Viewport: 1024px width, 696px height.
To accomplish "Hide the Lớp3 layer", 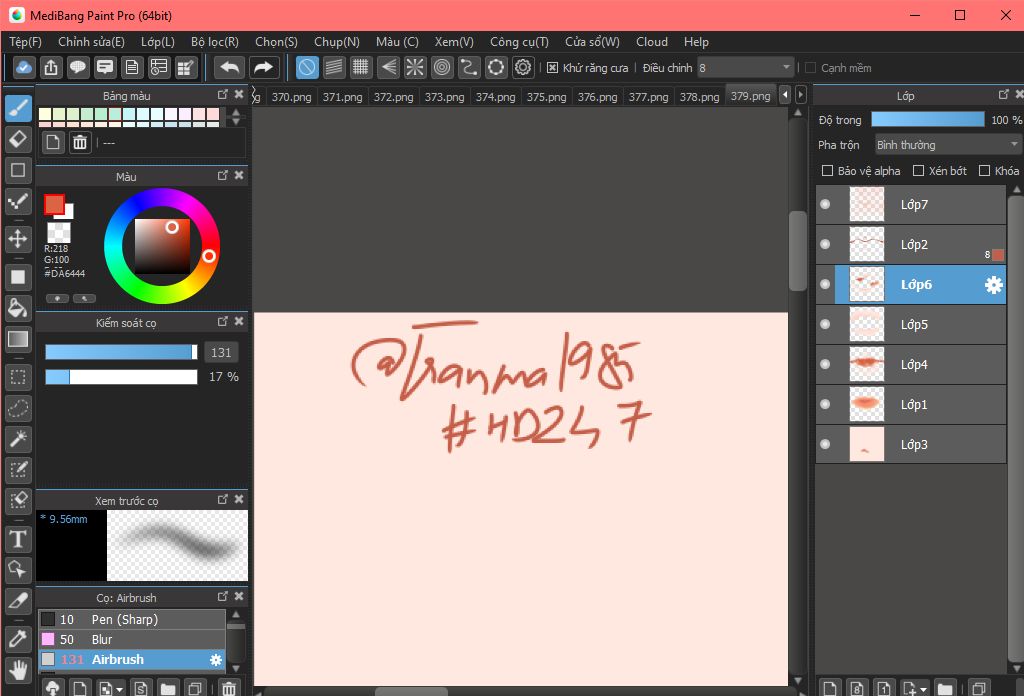I will (x=825, y=444).
